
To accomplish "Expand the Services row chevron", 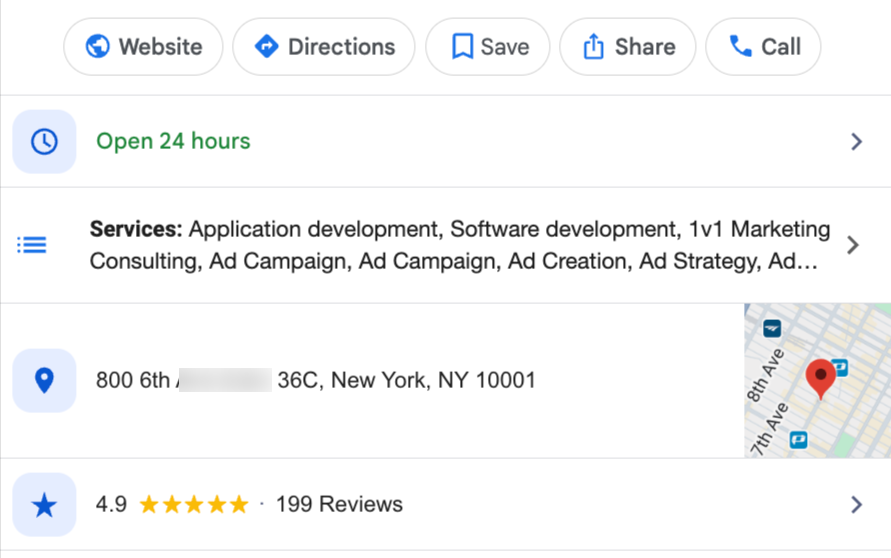I will (x=853, y=245).
